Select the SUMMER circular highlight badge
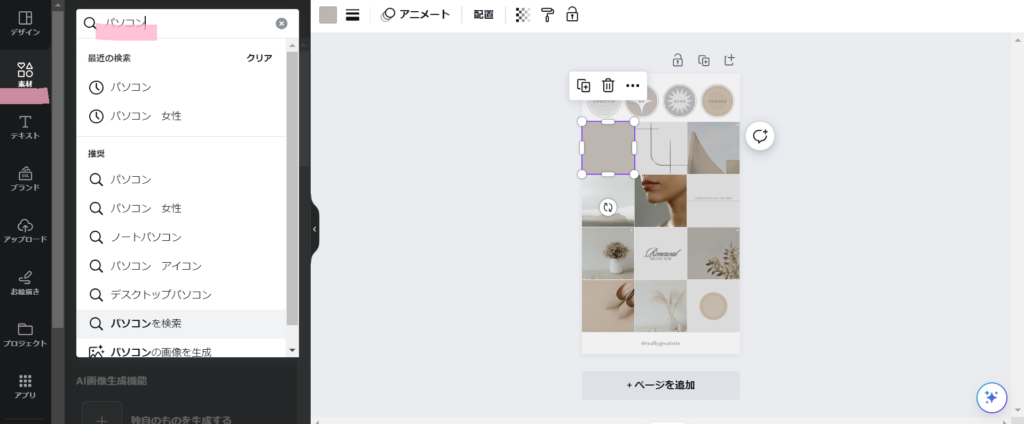Screen dimensions: 1024x424 click(718, 101)
